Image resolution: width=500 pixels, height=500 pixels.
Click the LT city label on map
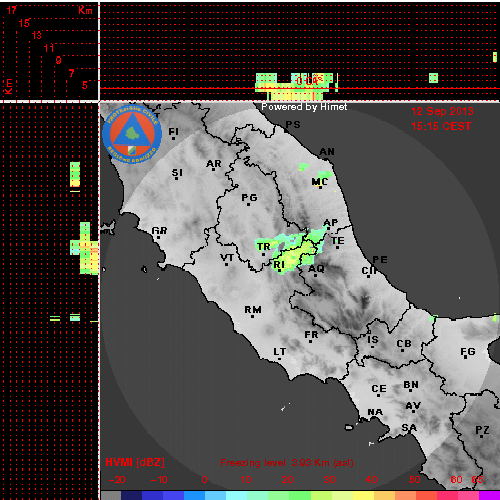click(280, 352)
